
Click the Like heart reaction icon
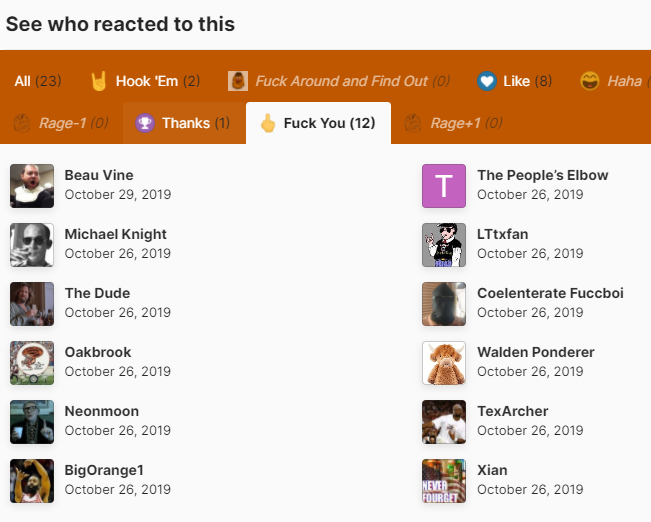(x=487, y=81)
